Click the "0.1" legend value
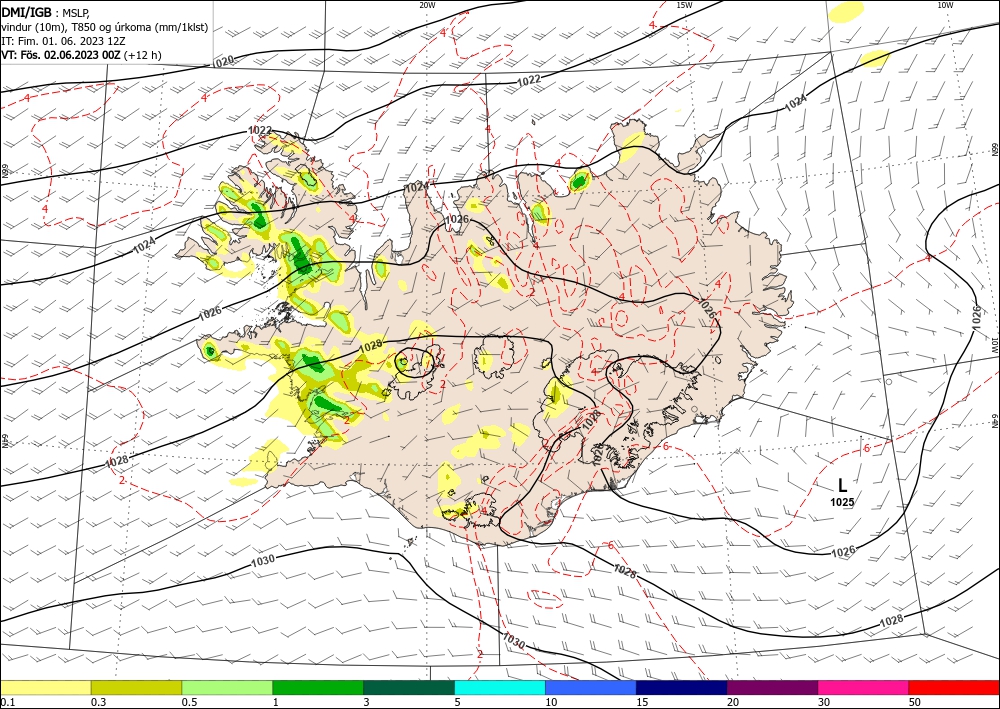The height and width of the screenshot is (709, 1000). point(8,702)
